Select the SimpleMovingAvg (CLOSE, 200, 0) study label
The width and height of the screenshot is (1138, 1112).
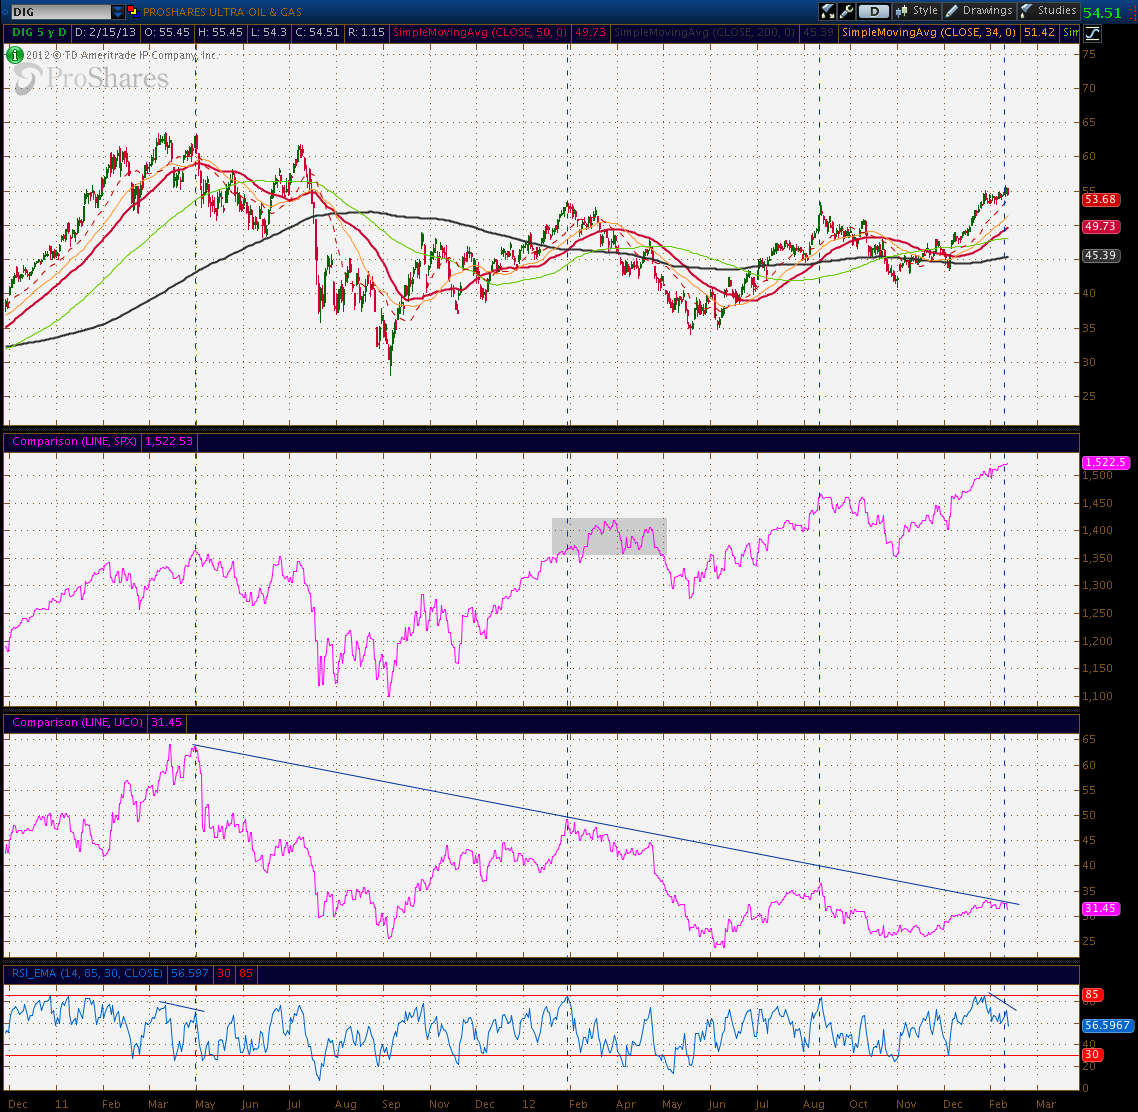[x=705, y=33]
